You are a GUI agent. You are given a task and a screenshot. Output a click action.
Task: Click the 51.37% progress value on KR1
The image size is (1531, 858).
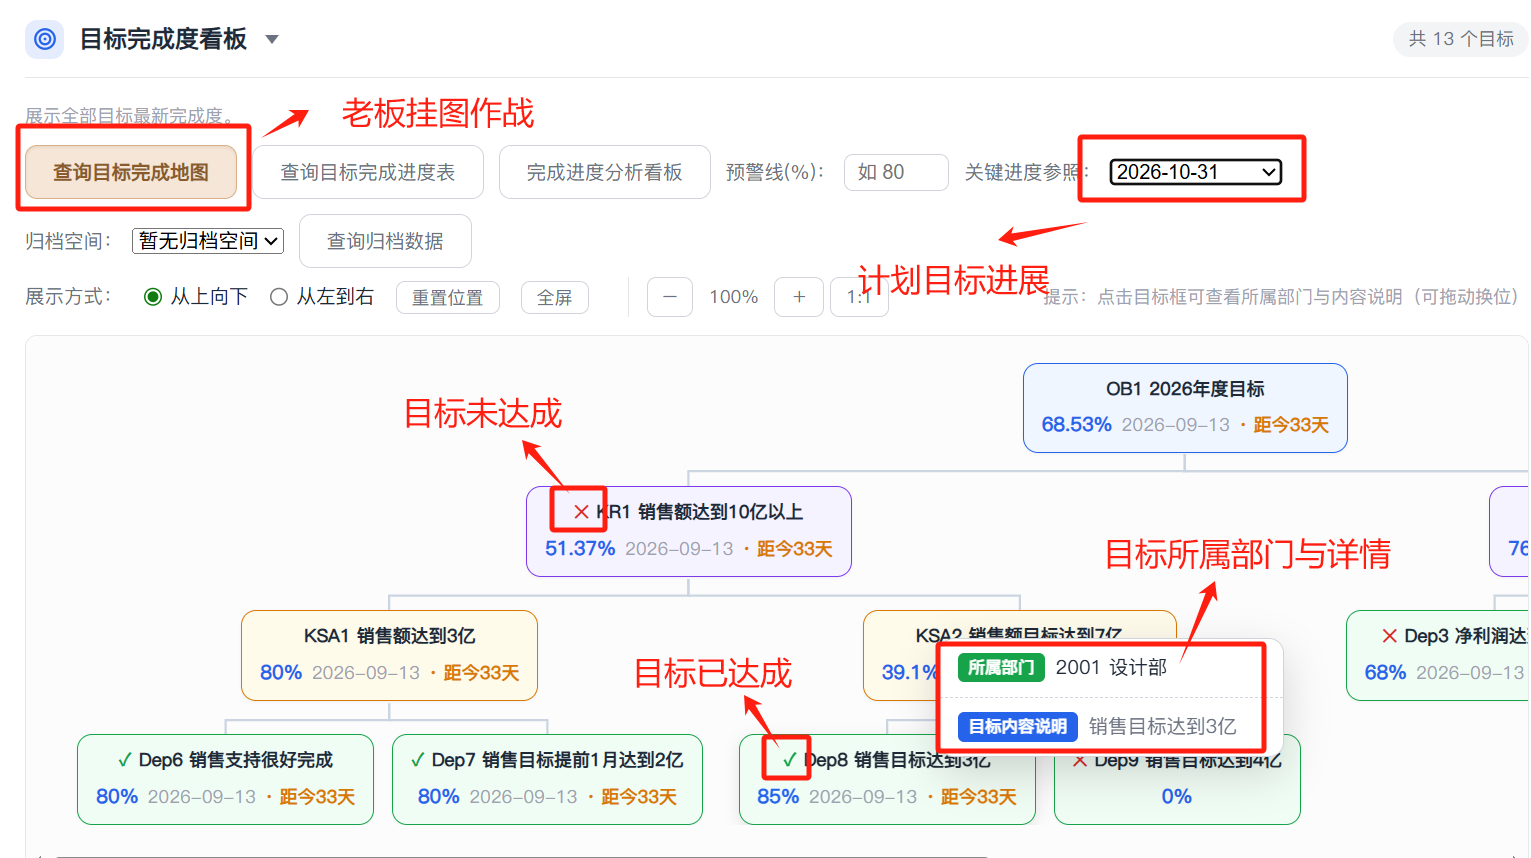580,548
